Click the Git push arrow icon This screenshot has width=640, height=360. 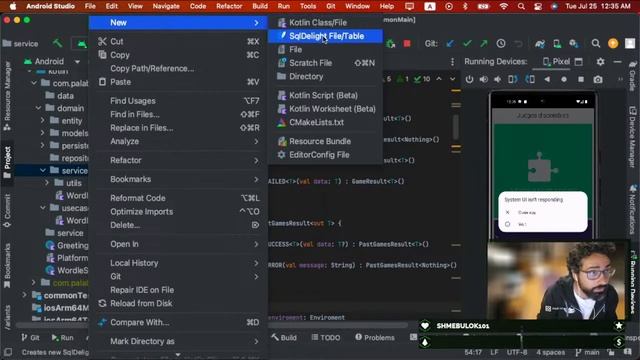click(484, 43)
